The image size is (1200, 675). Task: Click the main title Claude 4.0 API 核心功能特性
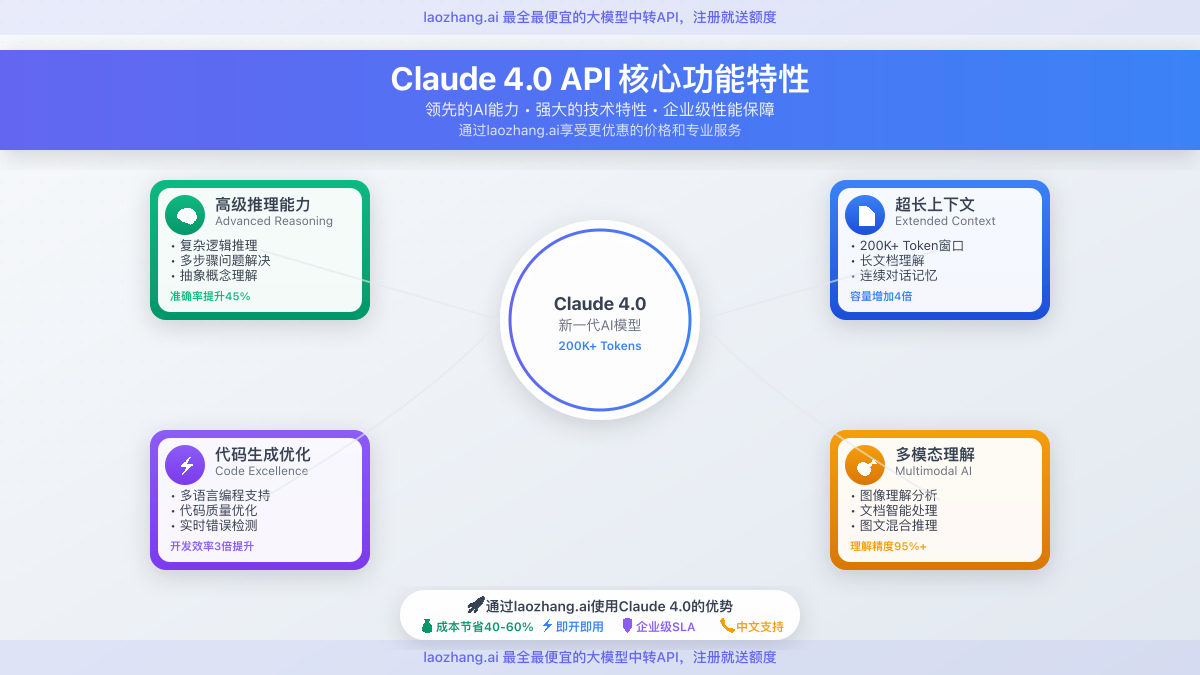pyautogui.click(x=600, y=79)
